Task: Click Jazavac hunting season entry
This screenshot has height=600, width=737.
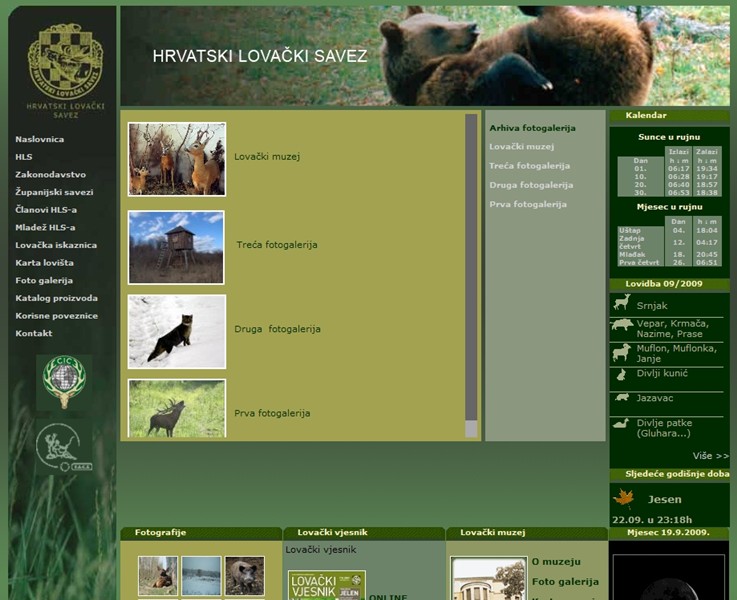Action: pos(655,398)
